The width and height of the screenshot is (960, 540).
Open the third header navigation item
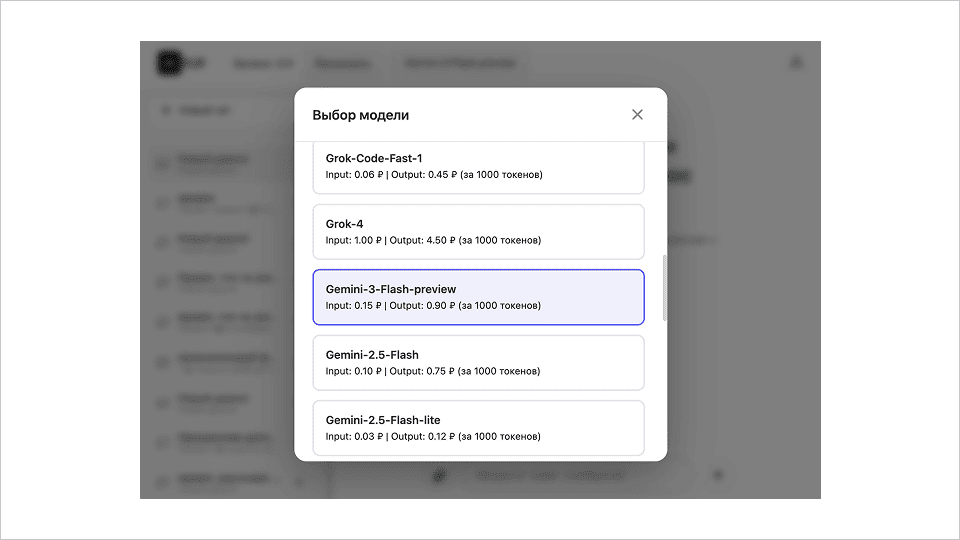460,64
